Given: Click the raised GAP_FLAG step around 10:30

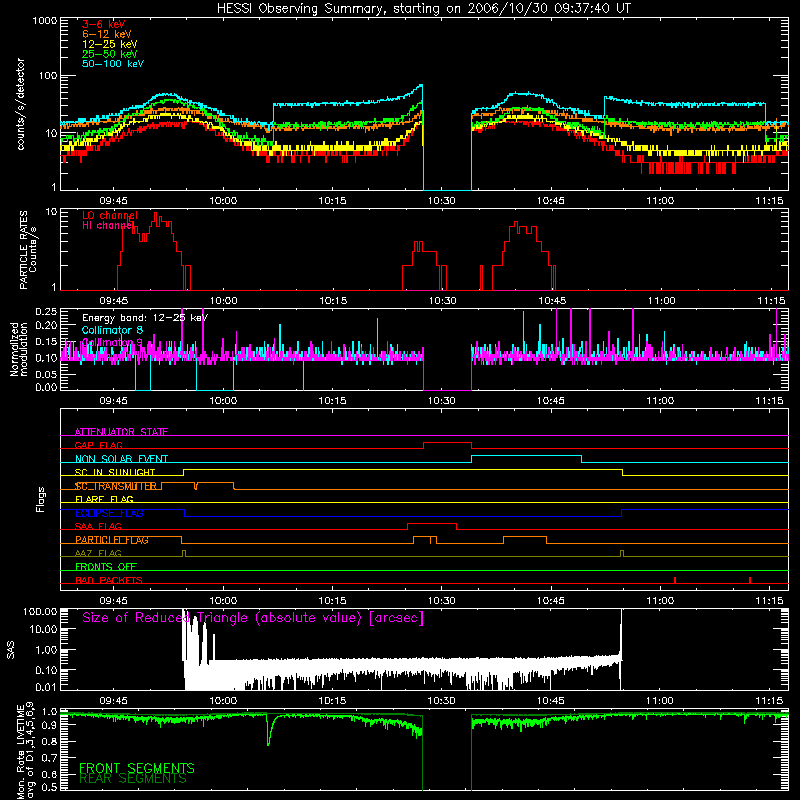Looking at the screenshot, I should [x=447, y=443].
